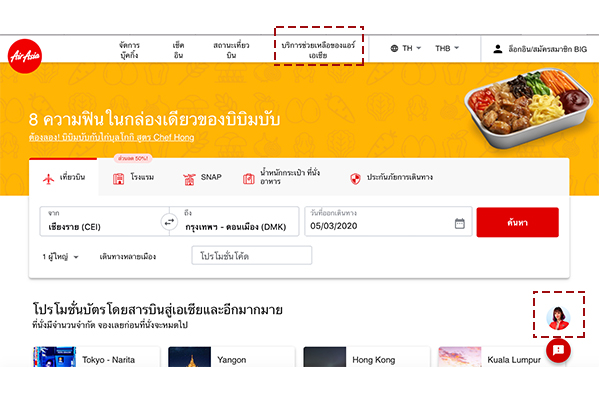Click the user profile login icon
Screen dimensions: 600x400
click(x=497, y=49)
